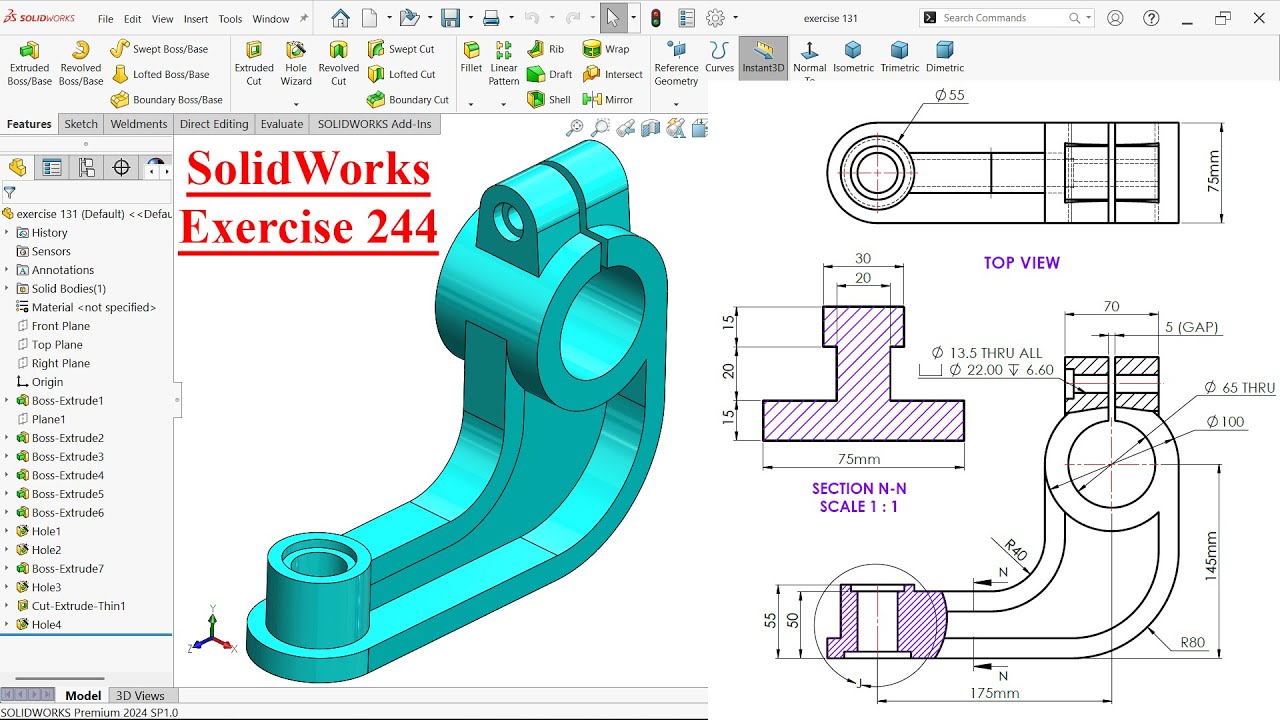
Task: Click the Search Commands field
Action: click(1006, 18)
